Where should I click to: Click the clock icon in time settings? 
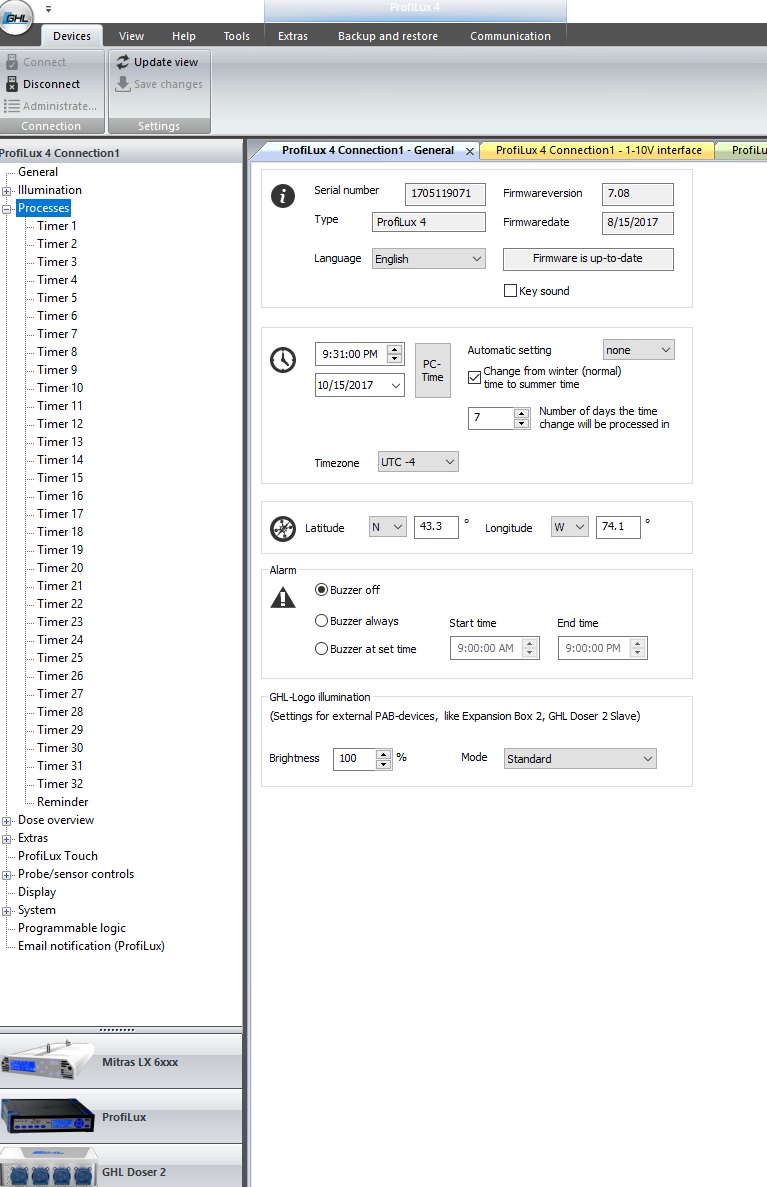[283, 360]
